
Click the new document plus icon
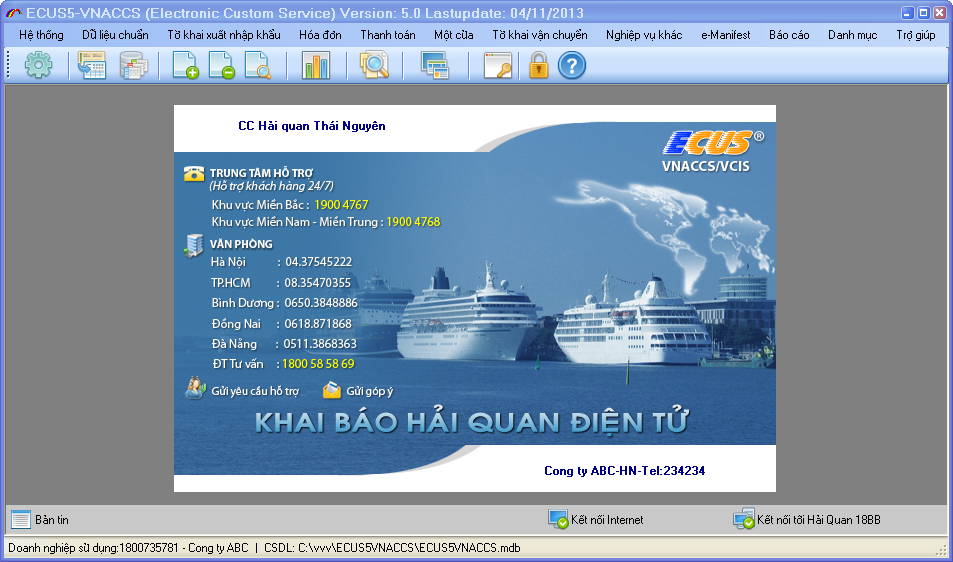185,67
